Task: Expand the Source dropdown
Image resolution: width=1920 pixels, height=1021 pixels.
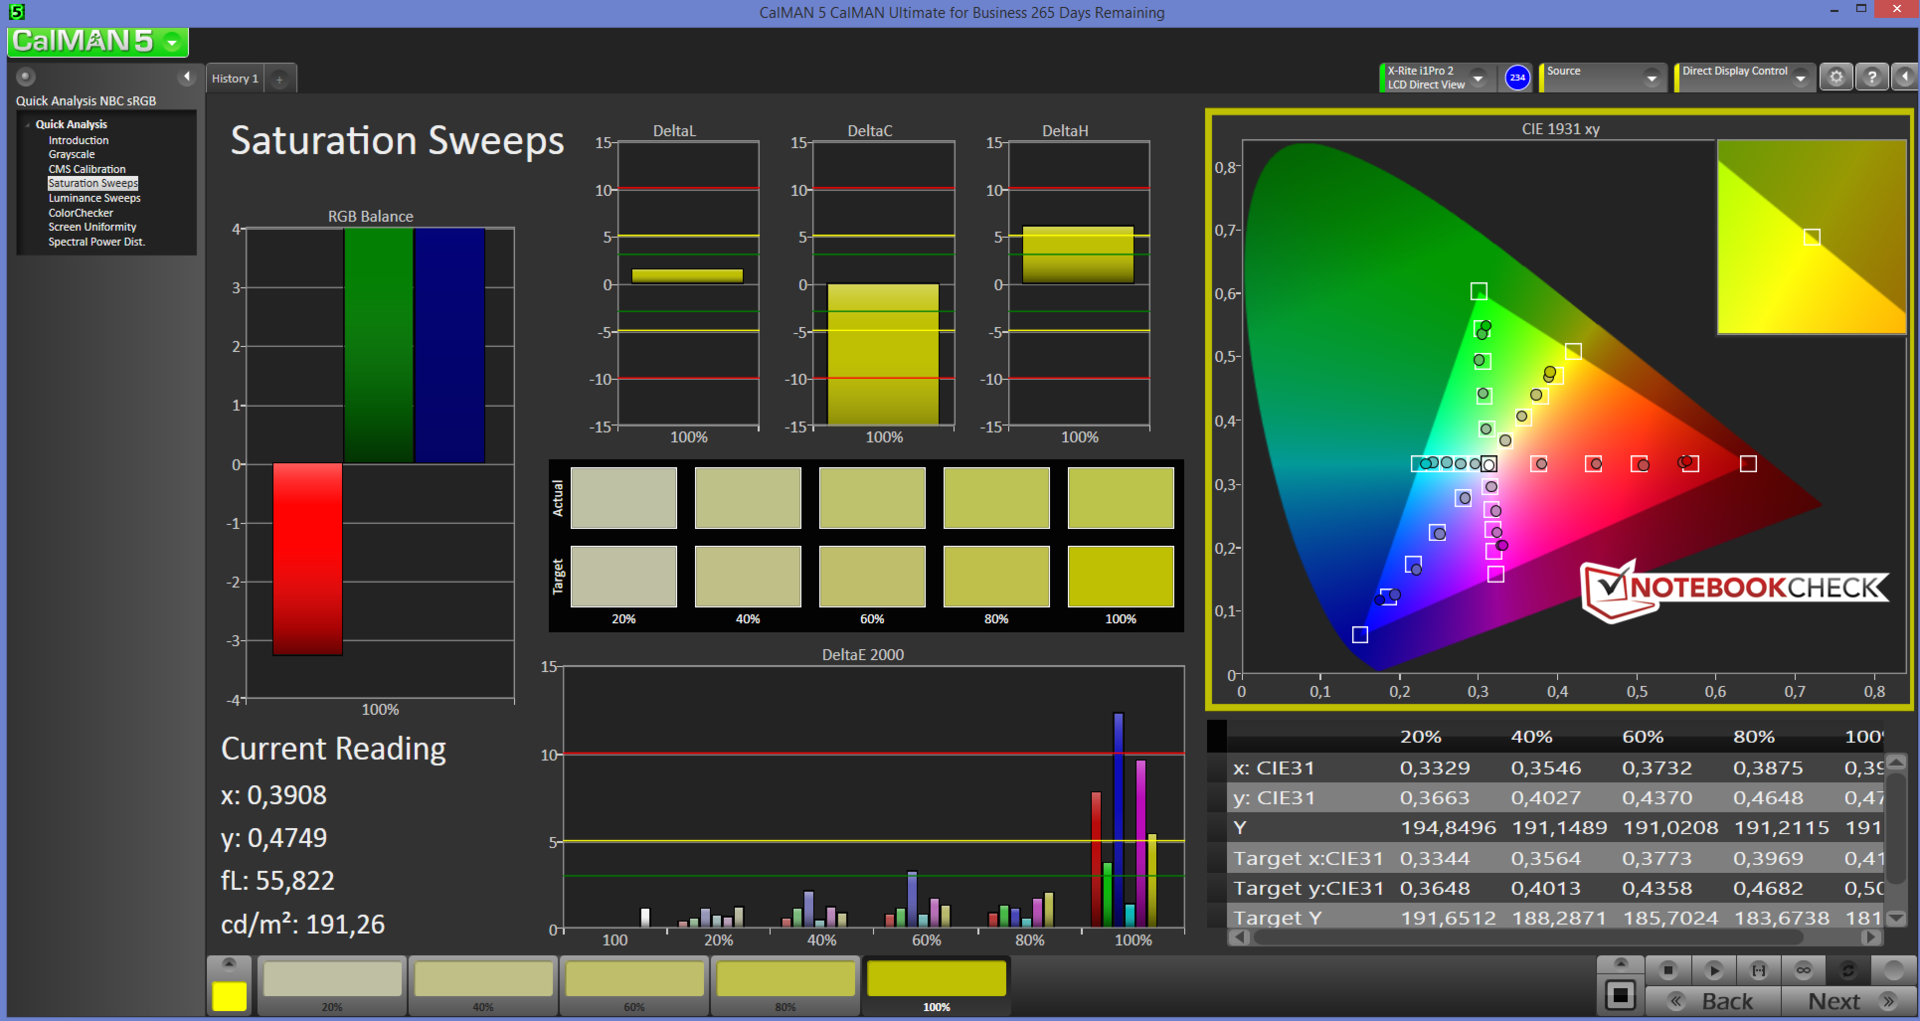Action: pos(1651,78)
